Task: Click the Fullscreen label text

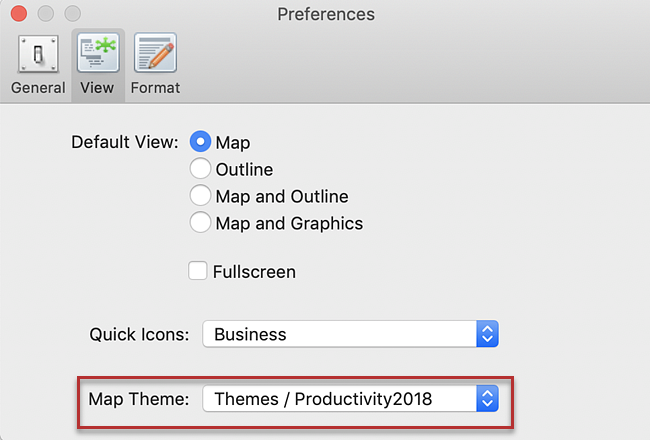Action: (254, 271)
